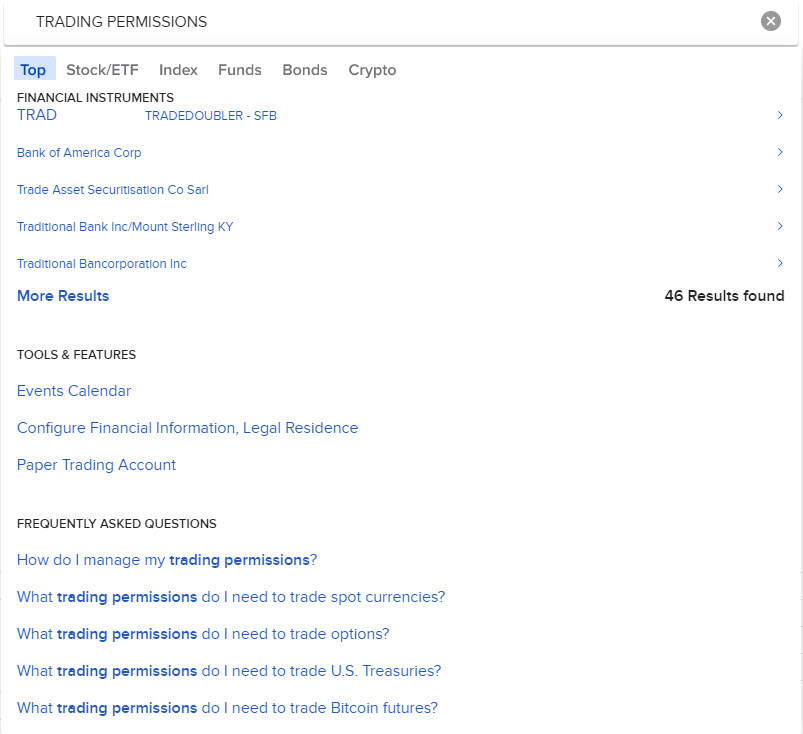
Task: Select the Funds tab
Action: (239, 70)
